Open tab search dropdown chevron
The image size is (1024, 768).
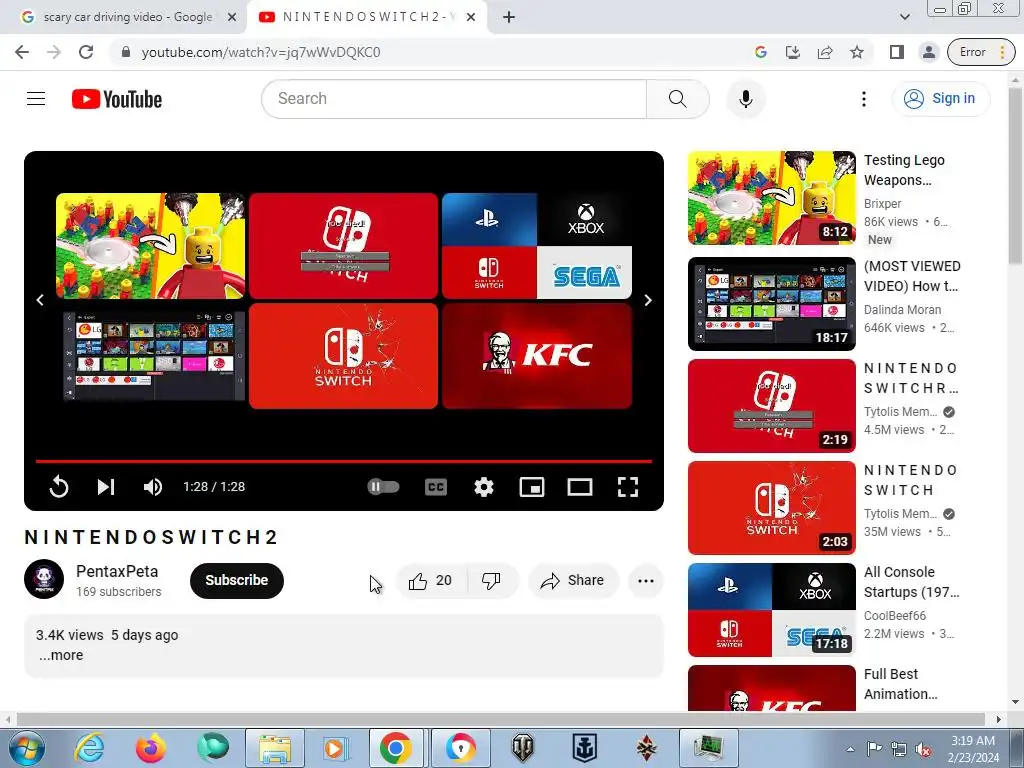(x=904, y=17)
